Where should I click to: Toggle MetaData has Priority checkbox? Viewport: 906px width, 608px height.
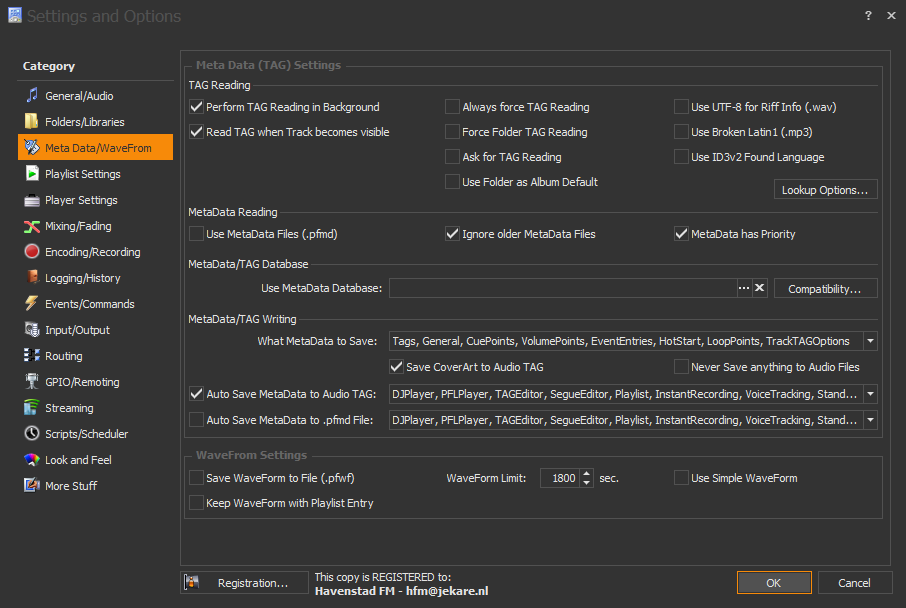coord(681,234)
